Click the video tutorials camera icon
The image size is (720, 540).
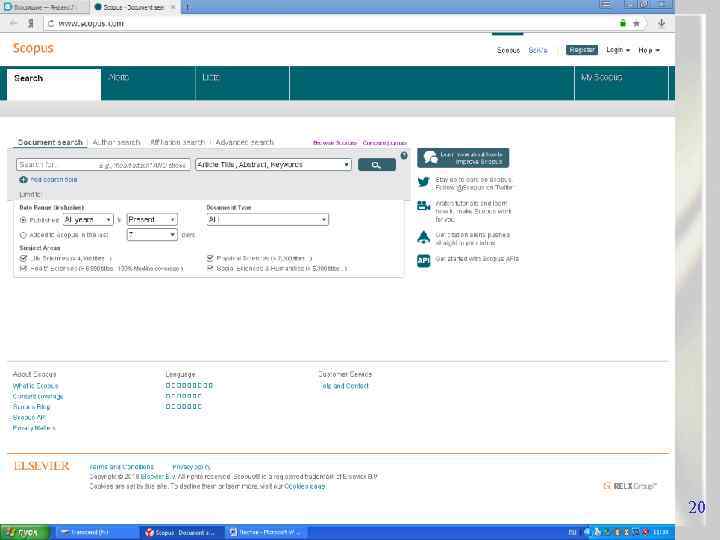click(423, 206)
